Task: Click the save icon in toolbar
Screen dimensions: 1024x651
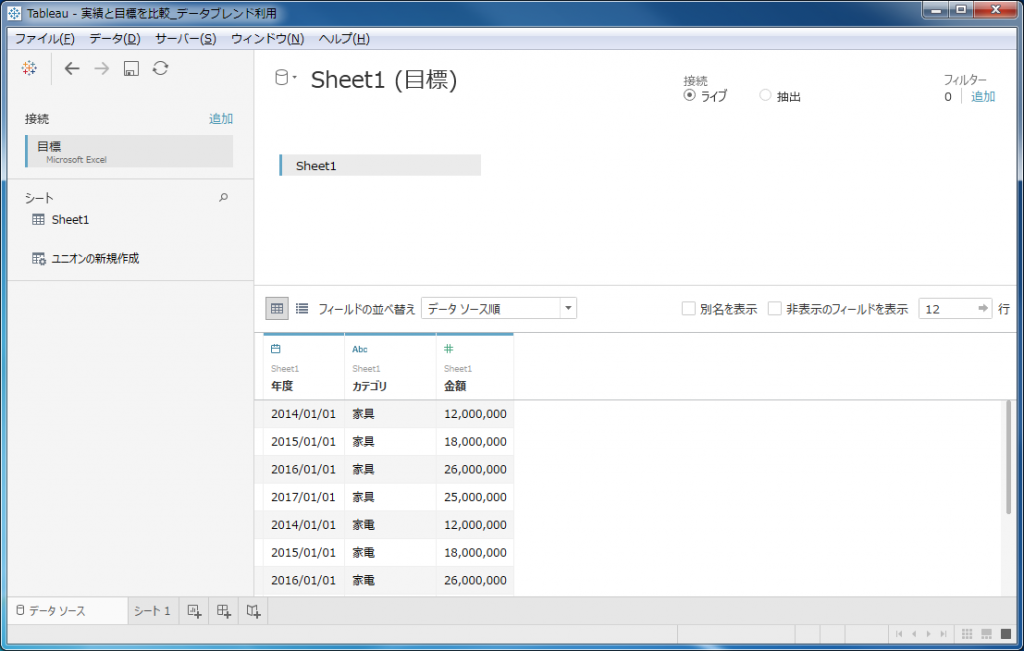Action: [131, 68]
